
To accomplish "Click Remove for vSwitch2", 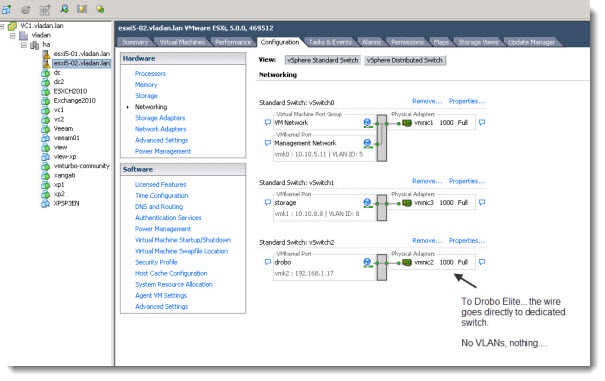I will pyautogui.click(x=427, y=240).
